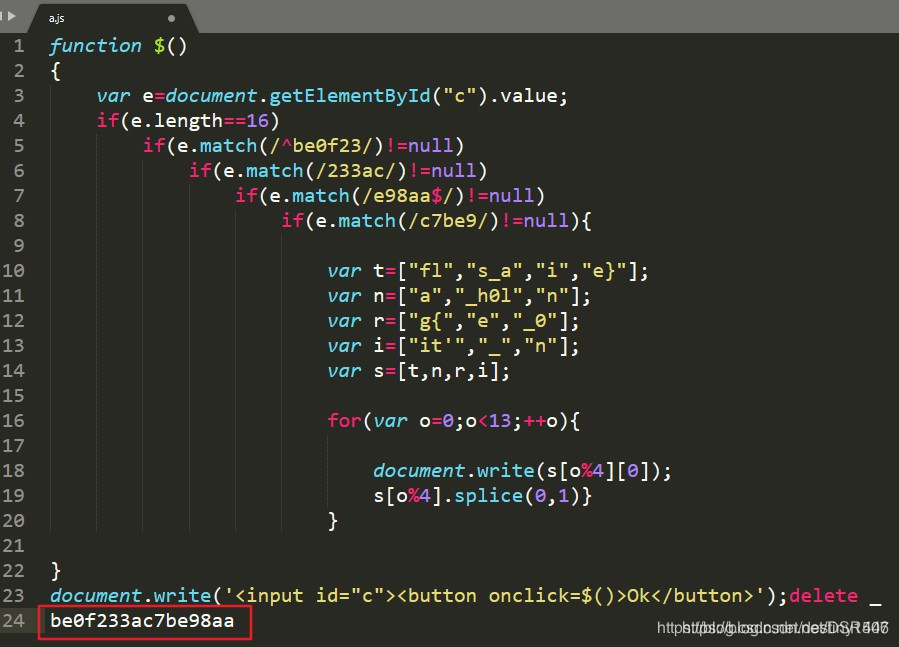Click the 'function' keyword on line 1

tap(96, 46)
